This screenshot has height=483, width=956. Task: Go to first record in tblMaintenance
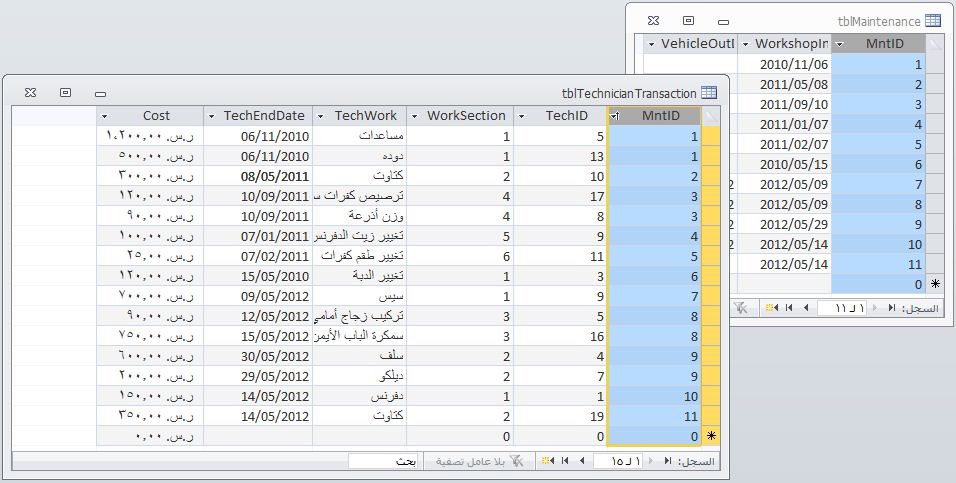(892, 309)
